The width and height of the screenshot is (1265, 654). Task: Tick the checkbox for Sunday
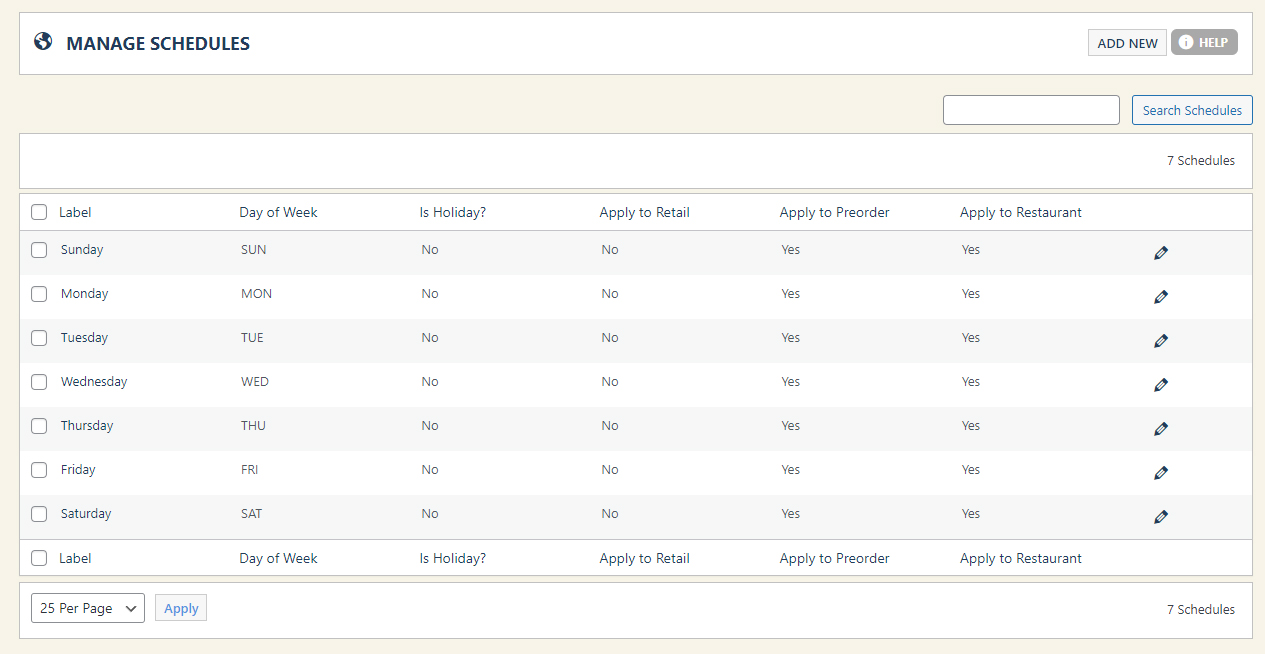coord(39,250)
